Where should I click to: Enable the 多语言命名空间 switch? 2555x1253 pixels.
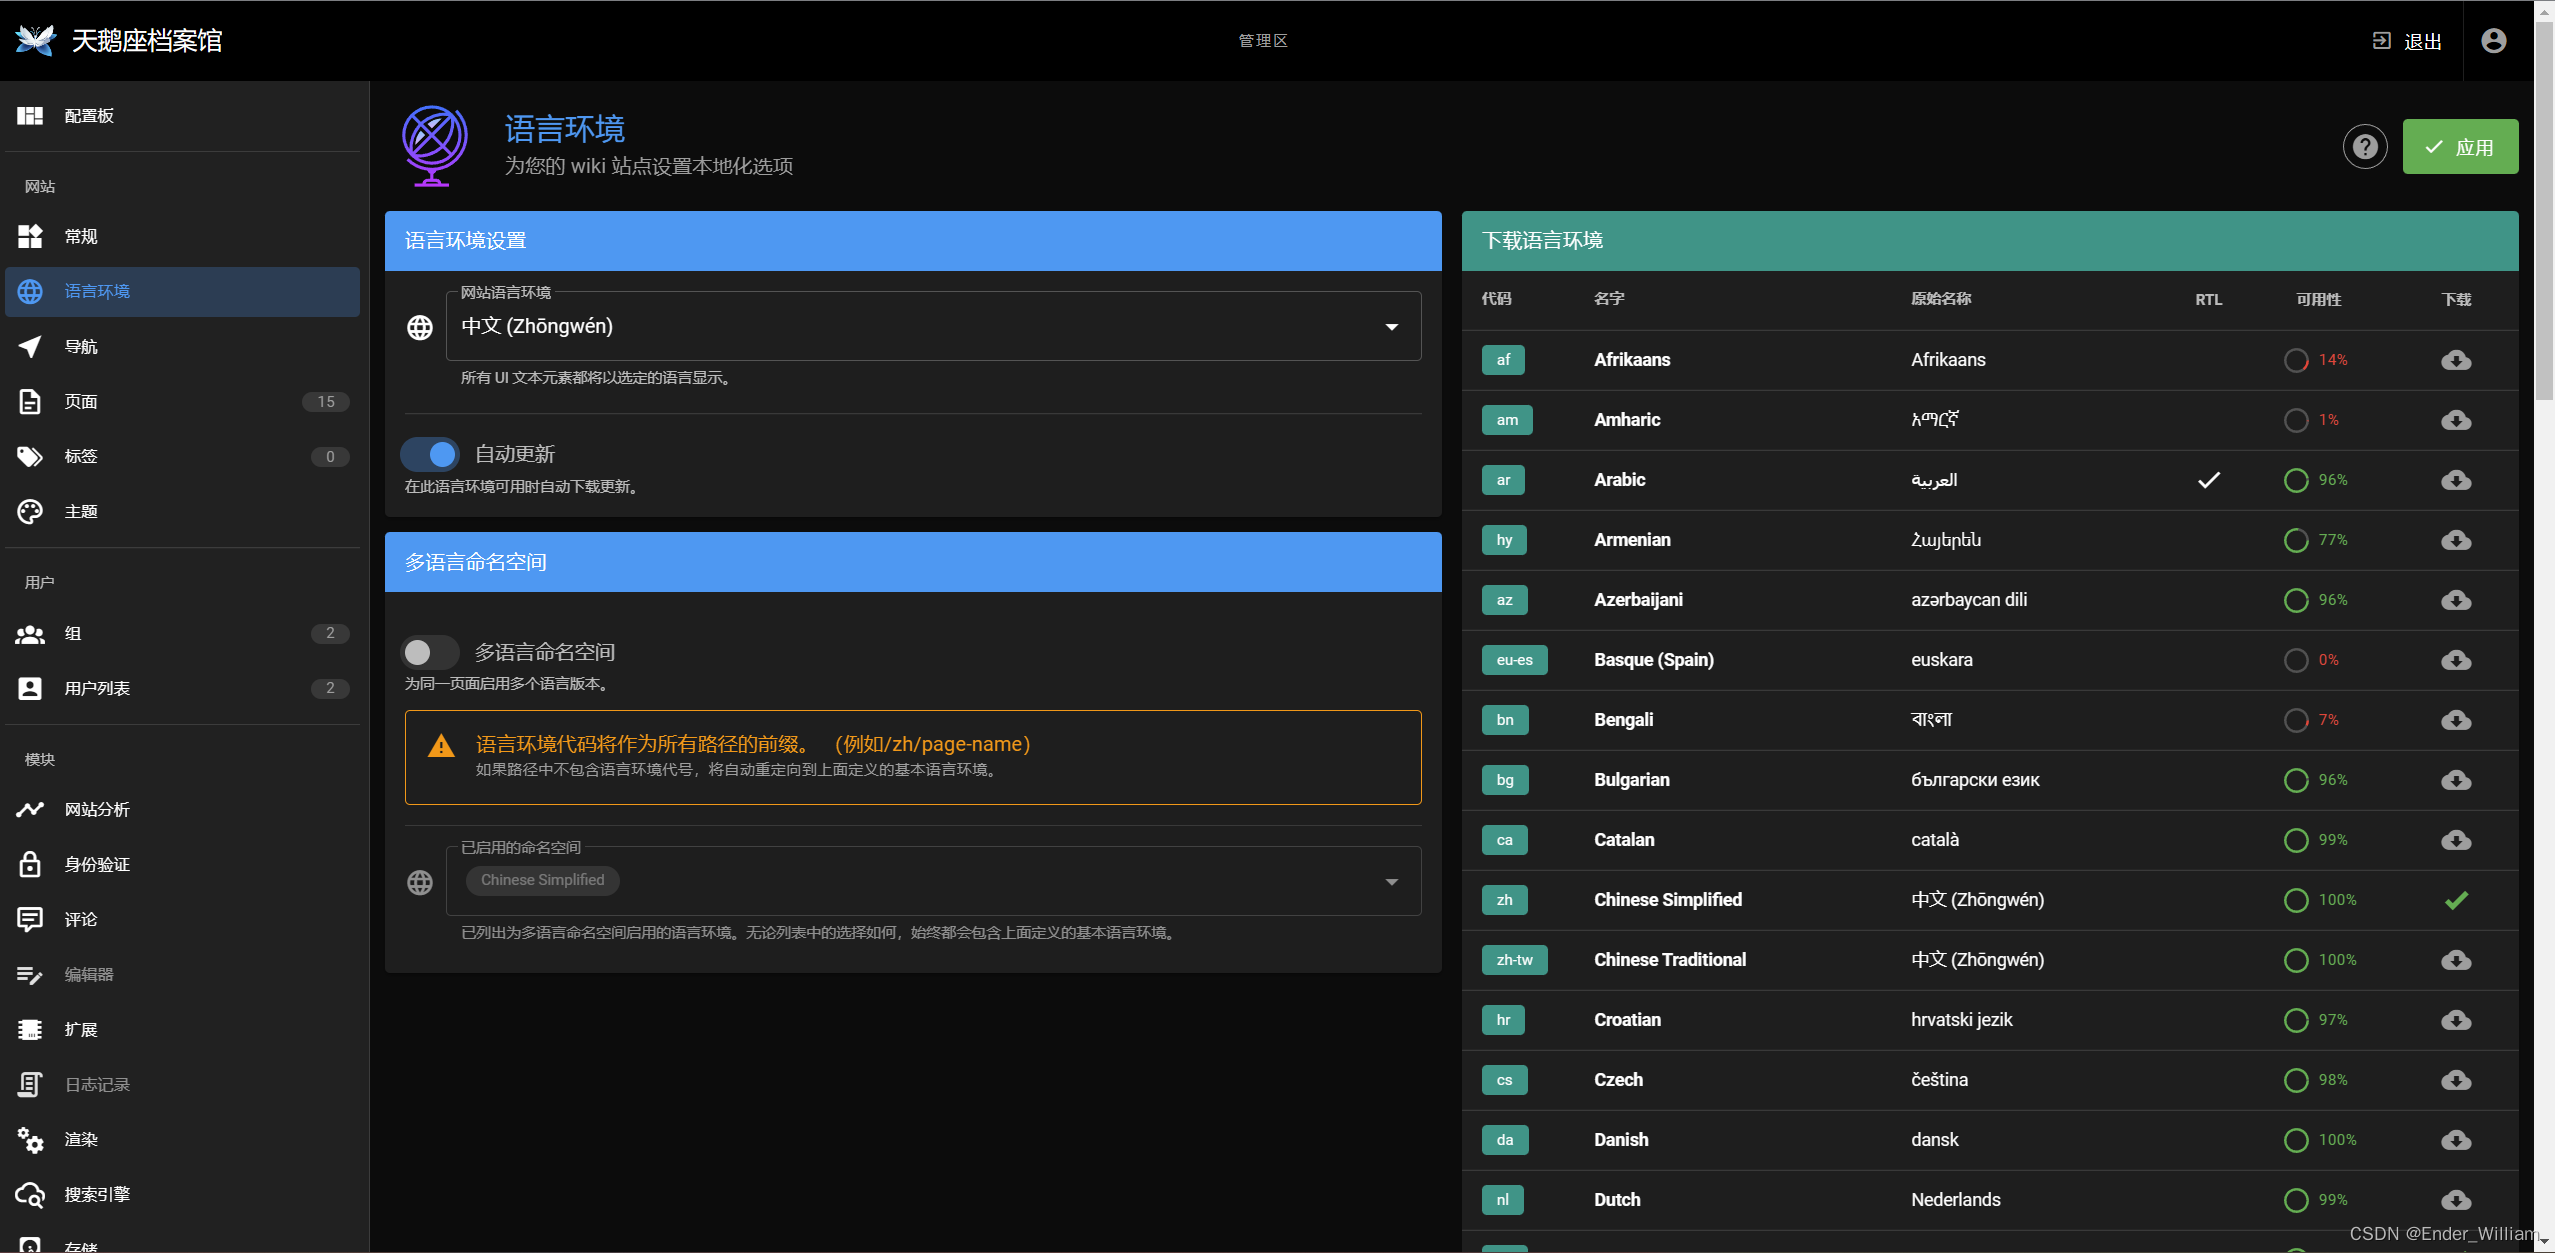[x=430, y=652]
